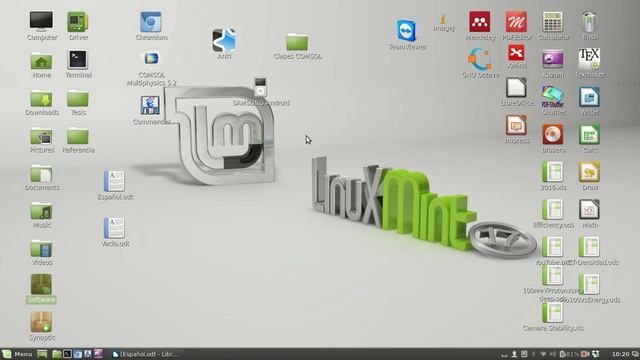The height and width of the screenshot is (360, 640).
Task: Select the NIST-Densidad.ods spreadsheet file
Action: (589, 247)
